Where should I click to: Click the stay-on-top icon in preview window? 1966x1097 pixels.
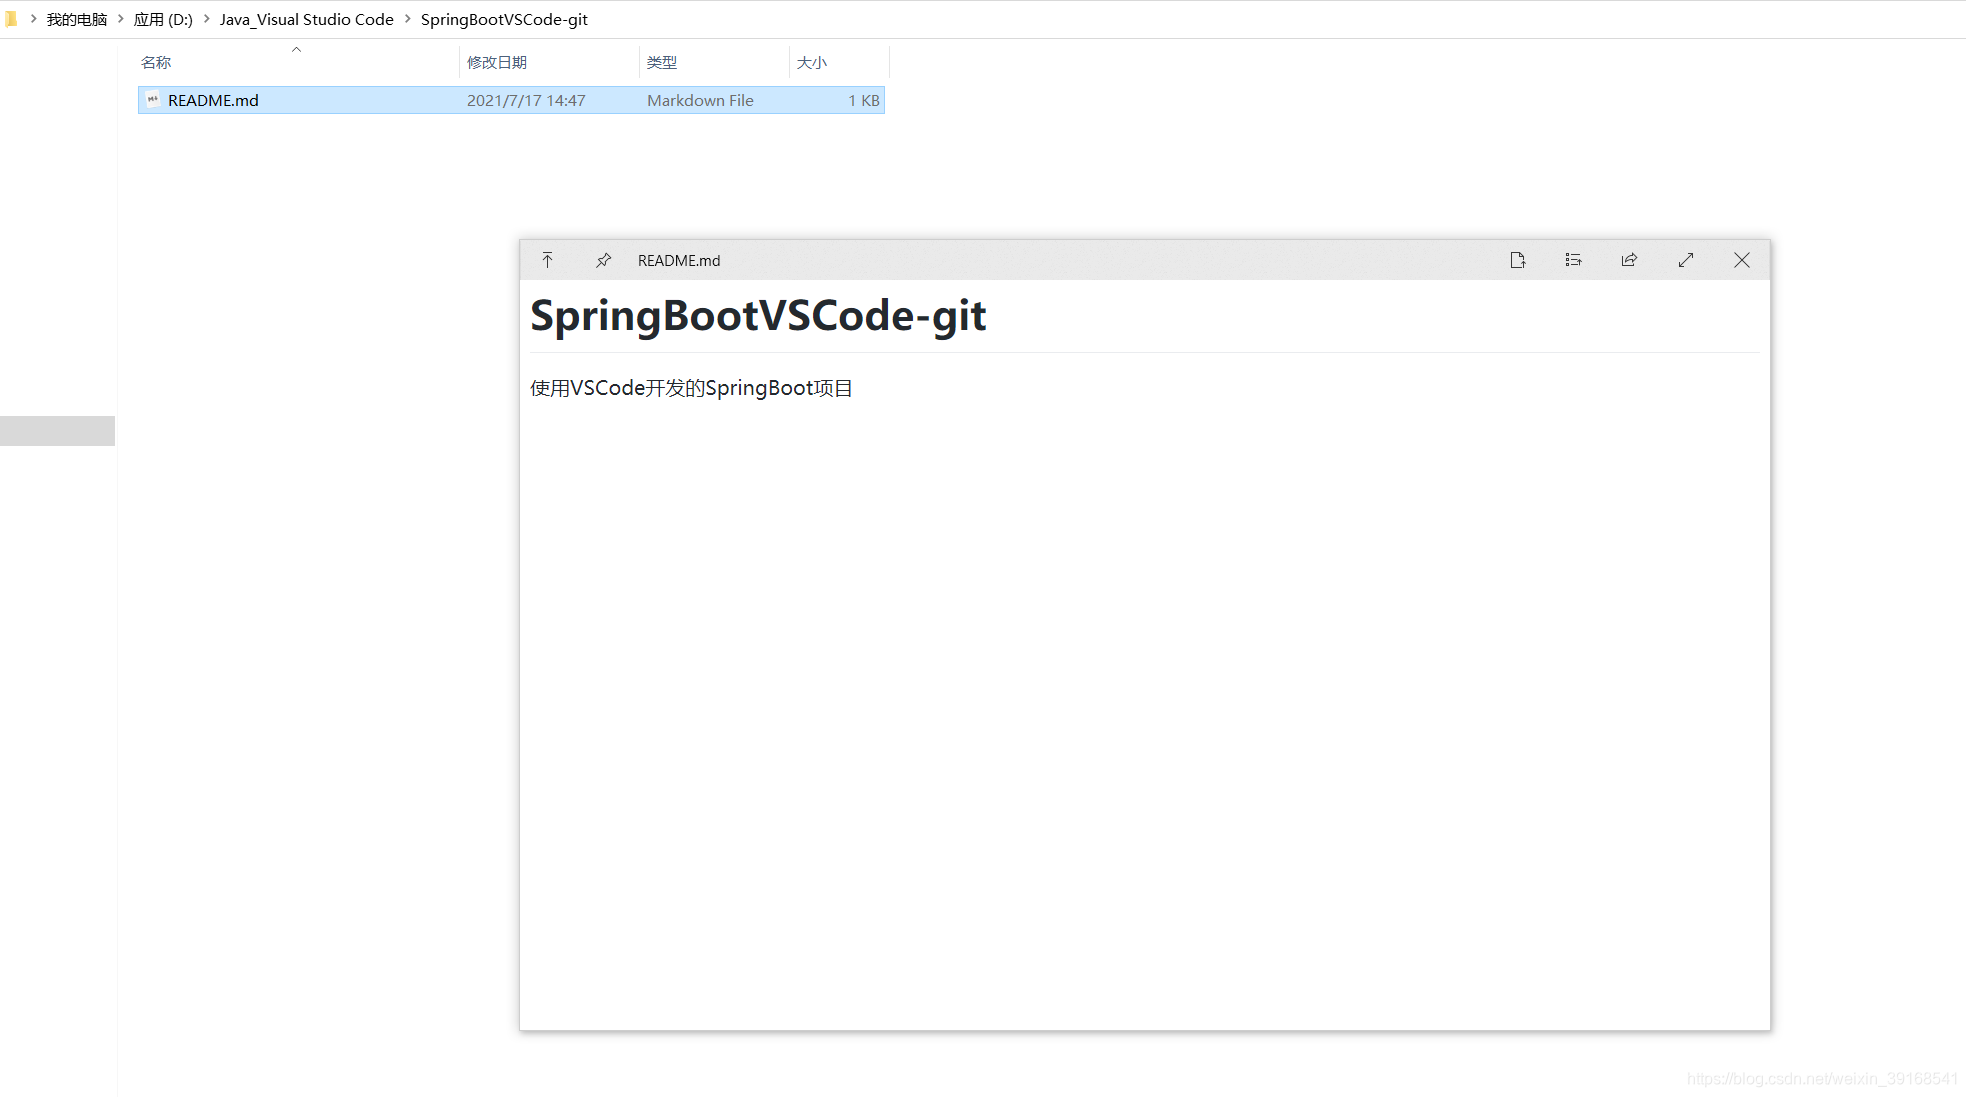click(x=547, y=260)
